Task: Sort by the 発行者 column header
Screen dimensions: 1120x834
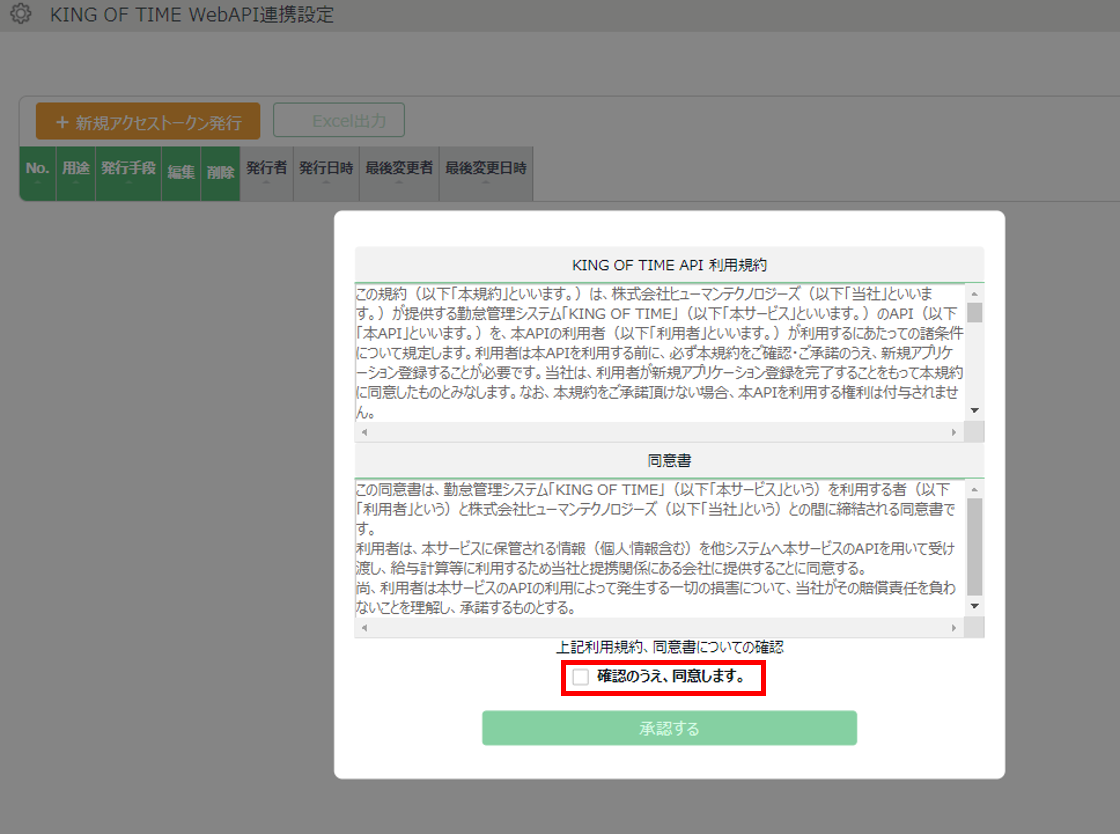Action: pyautogui.click(x=266, y=174)
